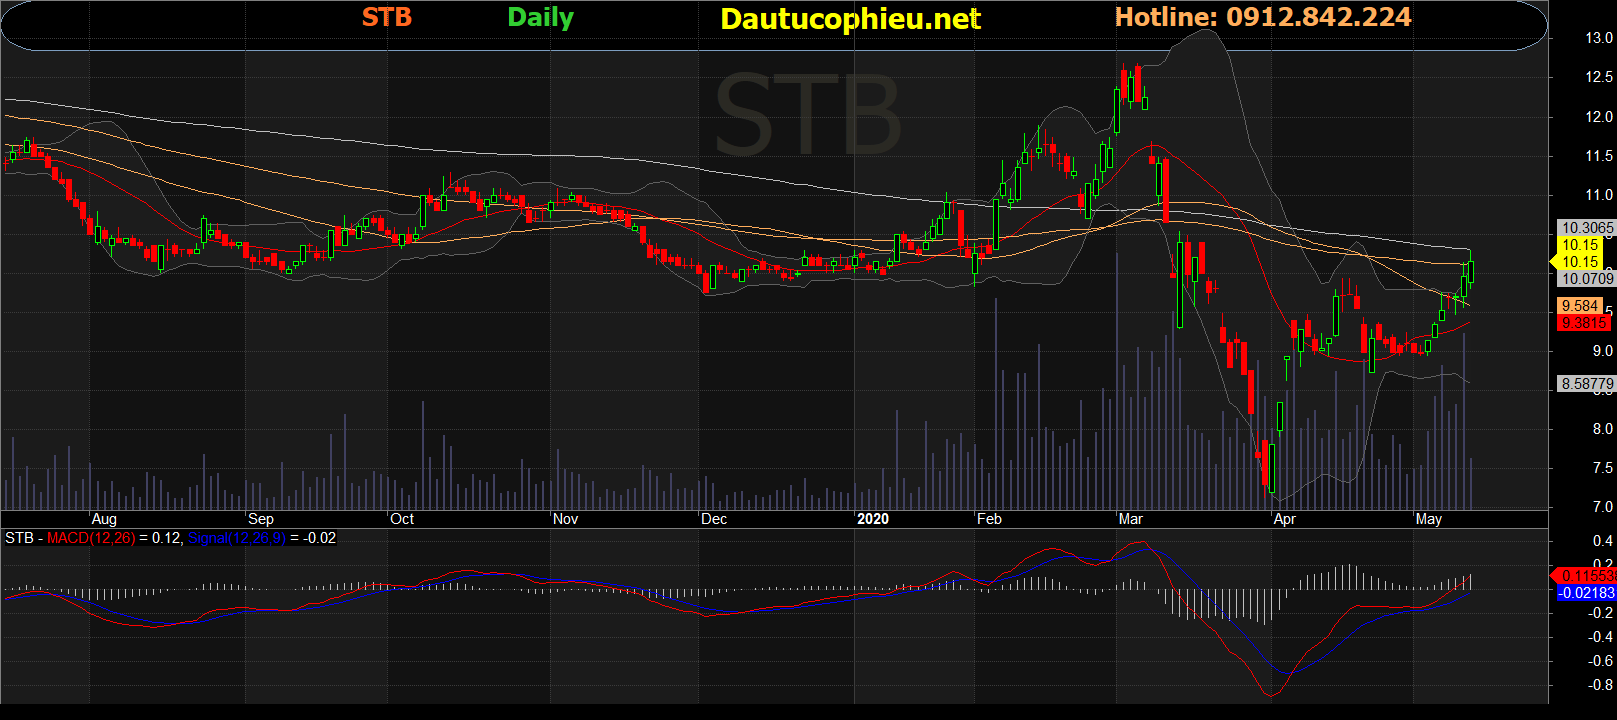Click the 2020 year marker on the time axis
This screenshot has height=720, width=1617.
click(x=872, y=519)
